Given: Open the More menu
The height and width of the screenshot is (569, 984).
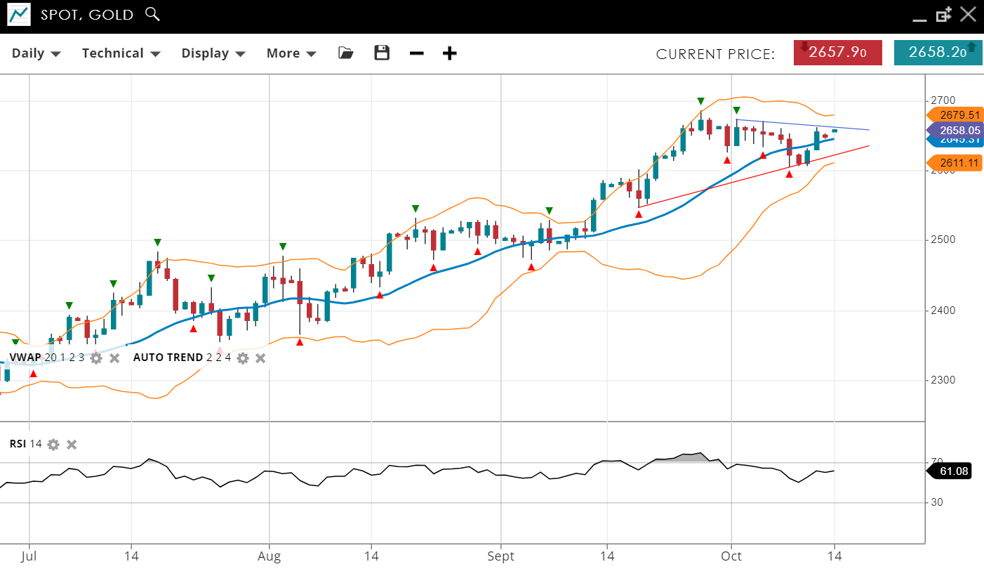Looking at the screenshot, I should click(x=291, y=53).
